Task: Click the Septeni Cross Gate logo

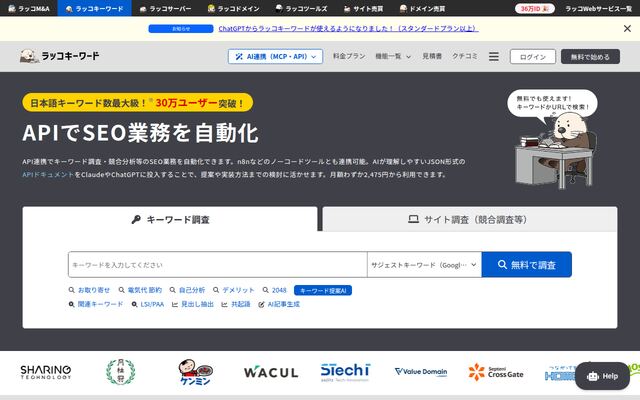Action: (x=496, y=372)
